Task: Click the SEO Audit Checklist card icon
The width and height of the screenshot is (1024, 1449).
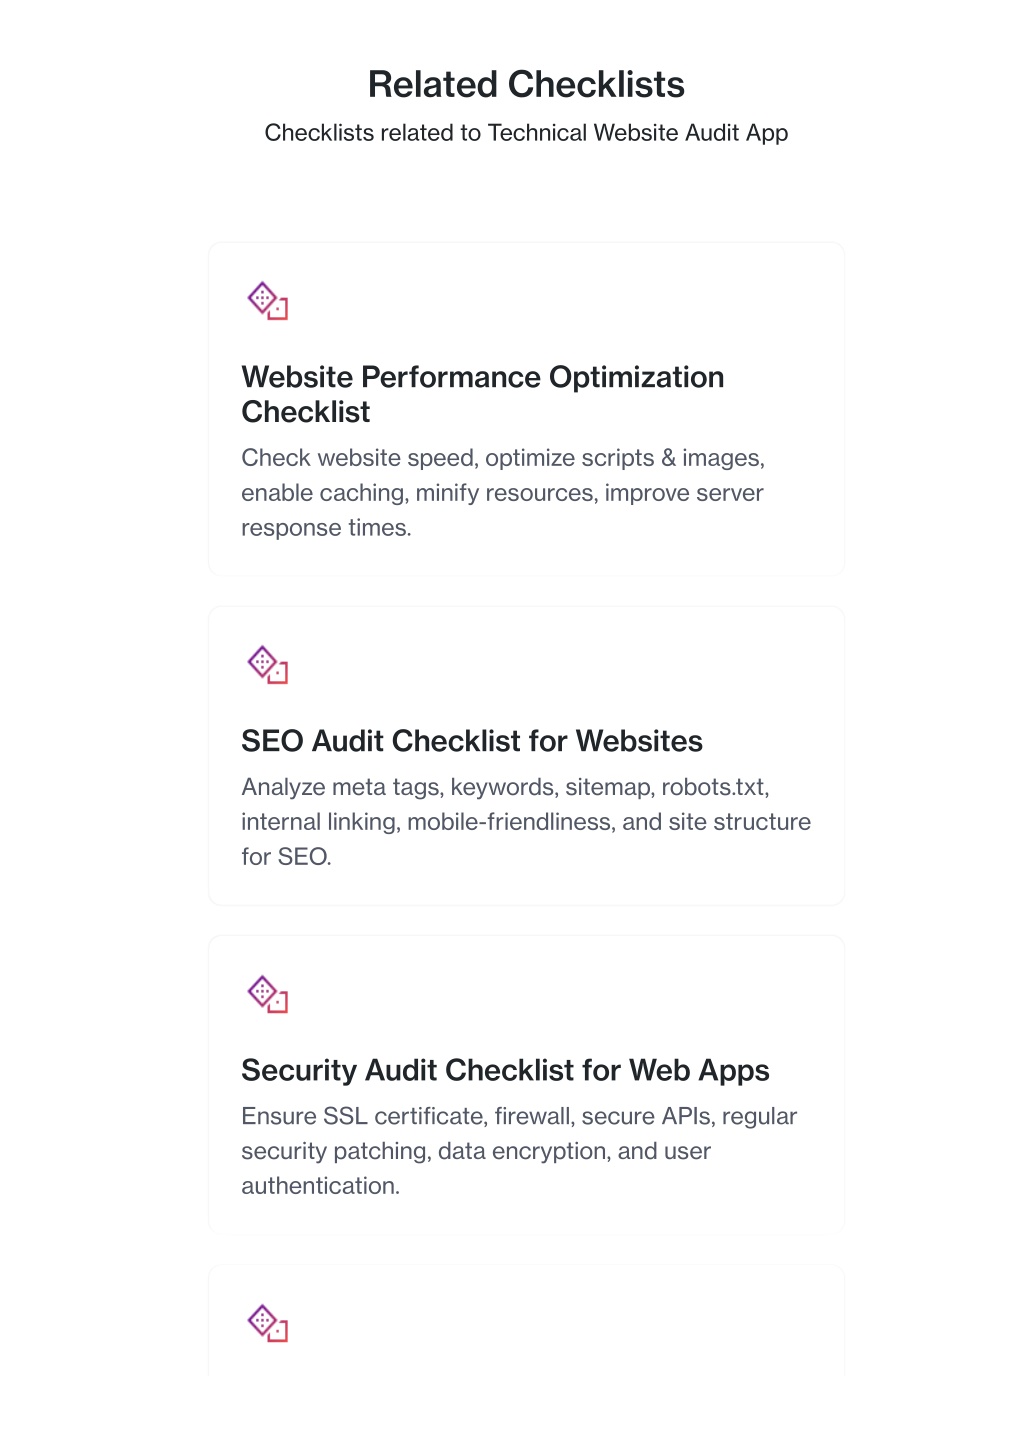Action: 267,664
